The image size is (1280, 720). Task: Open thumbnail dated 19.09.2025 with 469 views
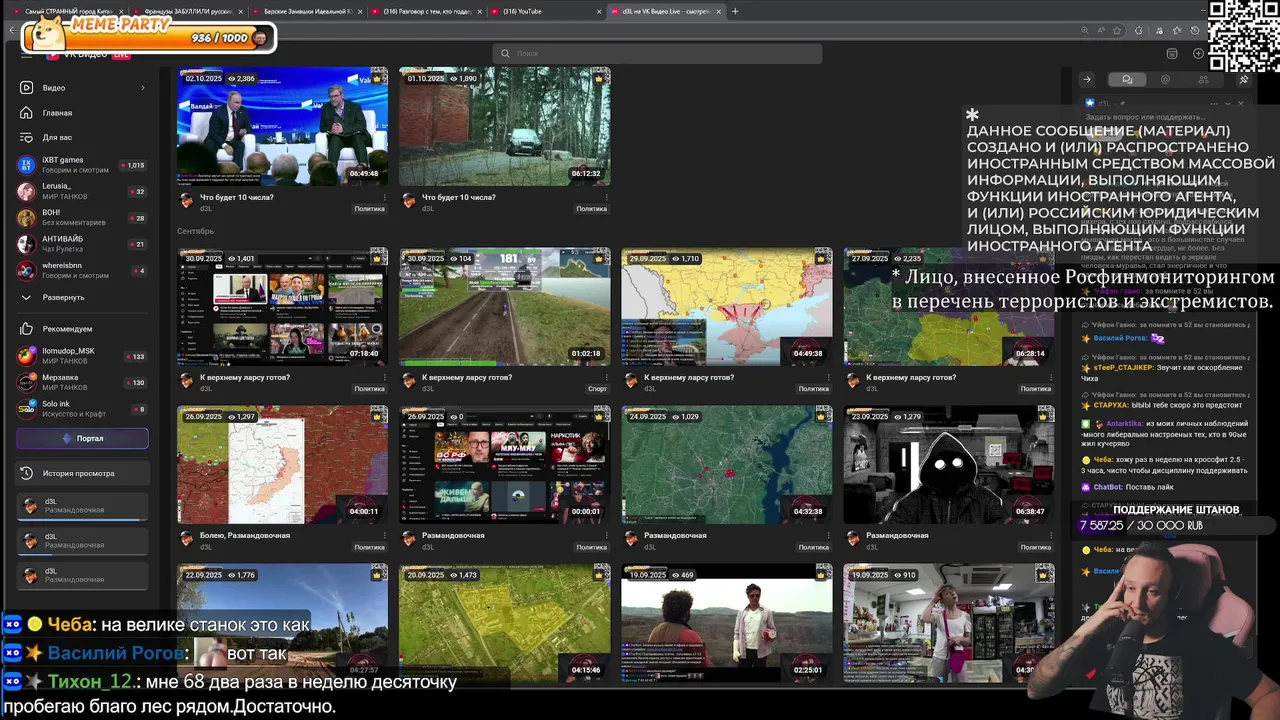point(726,622)
